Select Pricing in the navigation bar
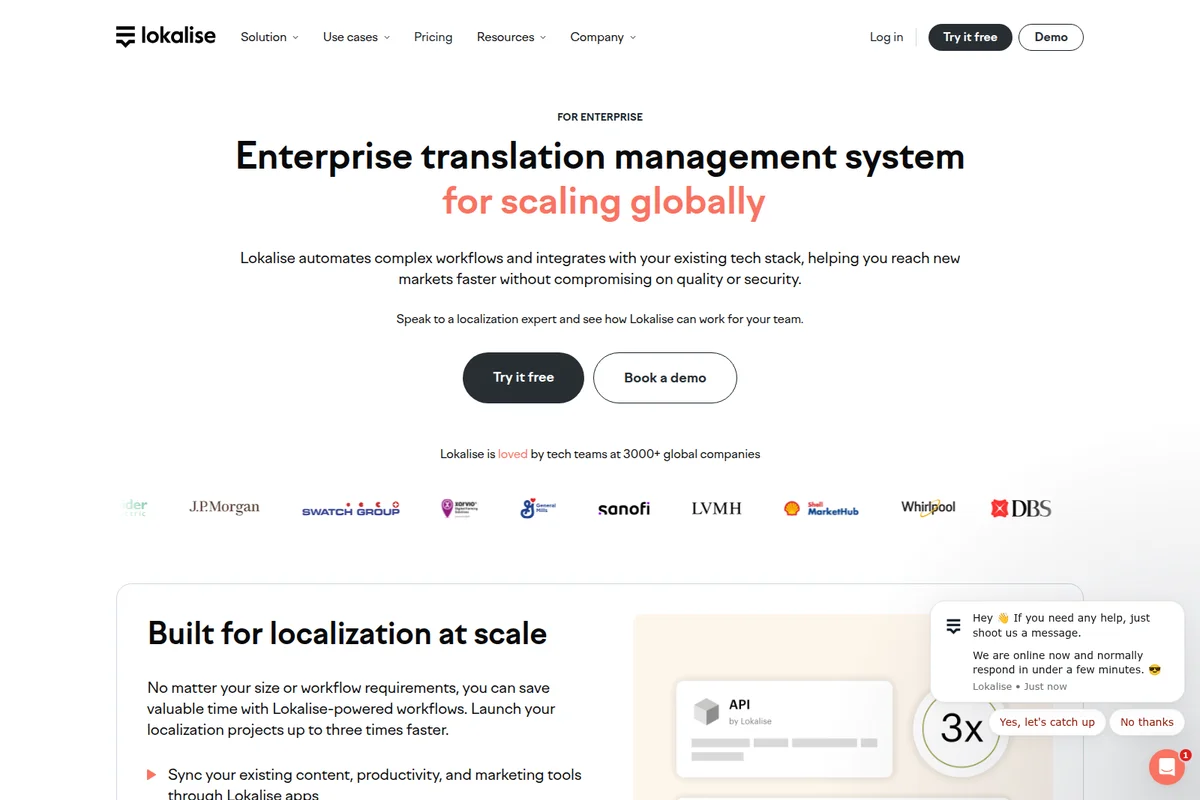 pyautogui.click(x=433, y=37)
